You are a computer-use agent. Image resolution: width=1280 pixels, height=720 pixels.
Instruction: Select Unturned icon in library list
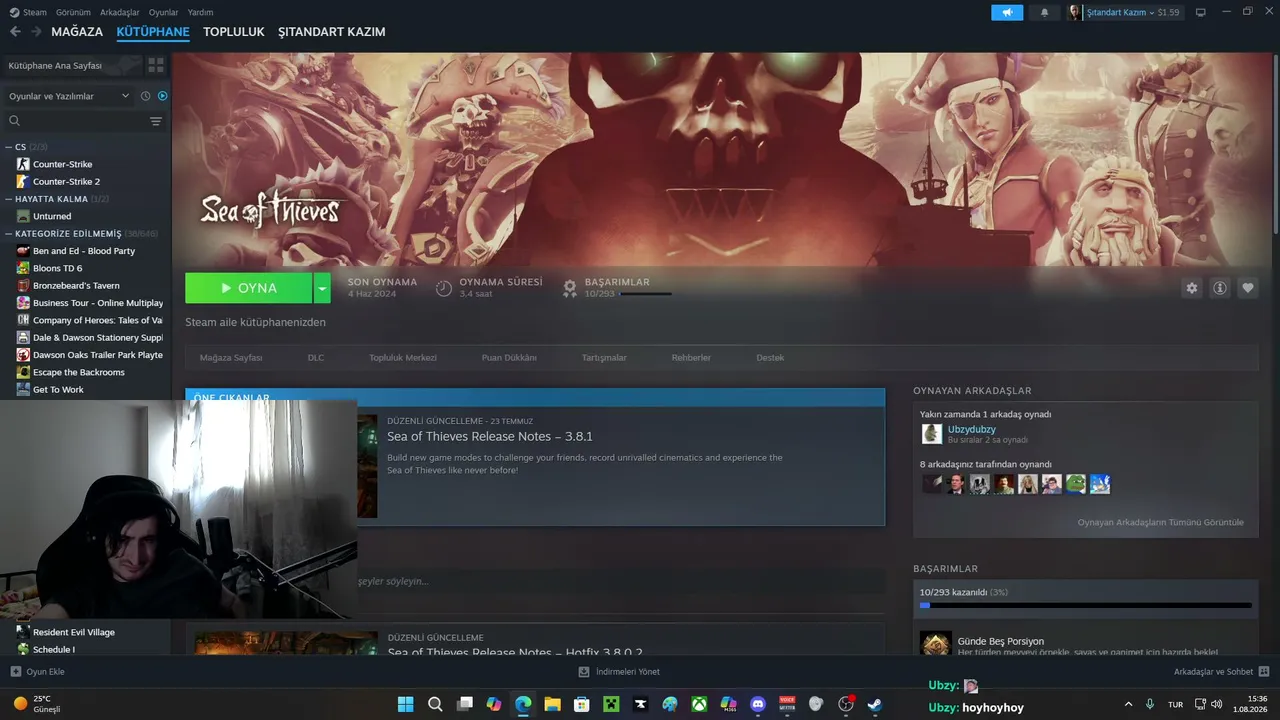click(x=23, y=216)
